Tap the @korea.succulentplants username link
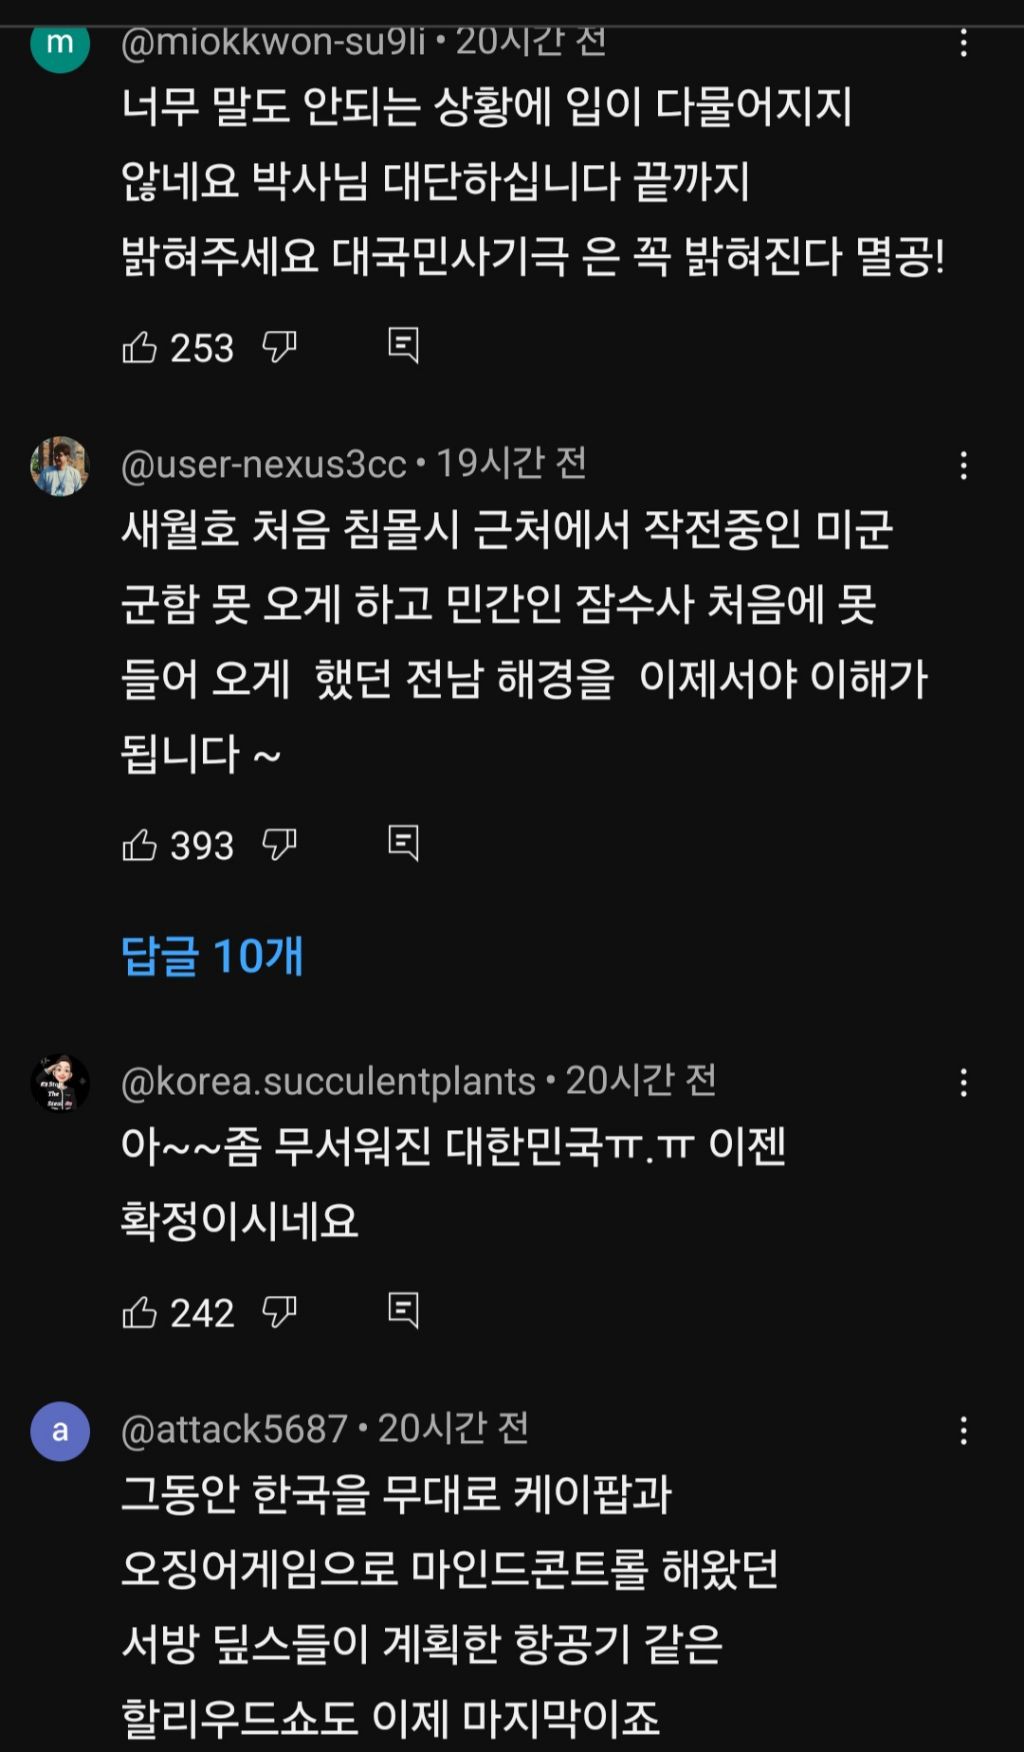Screen dimensions: 1024x1752 point(328,1082)
